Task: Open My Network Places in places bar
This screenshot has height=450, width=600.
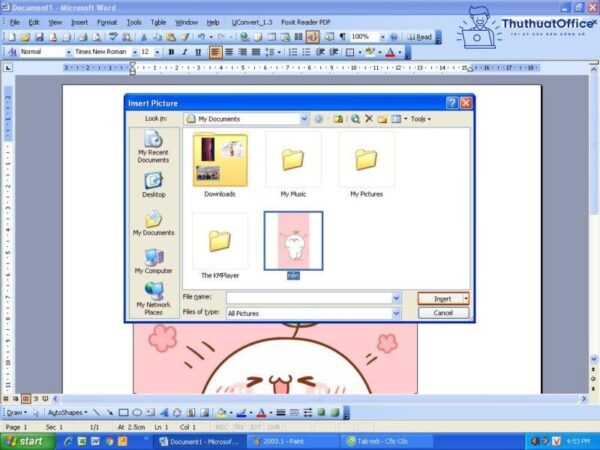Action: (x=153, y=298)
